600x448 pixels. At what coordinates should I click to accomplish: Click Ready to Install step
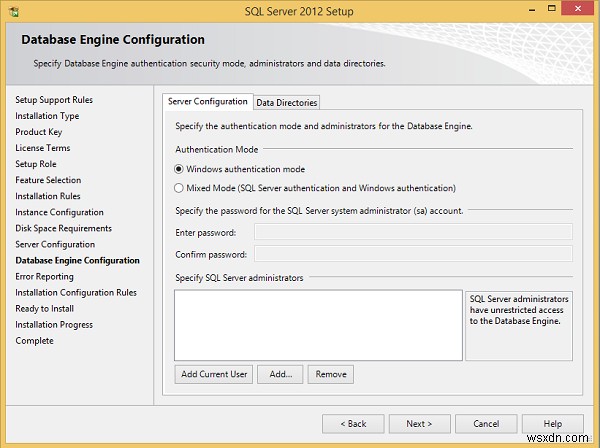[44, 309]
